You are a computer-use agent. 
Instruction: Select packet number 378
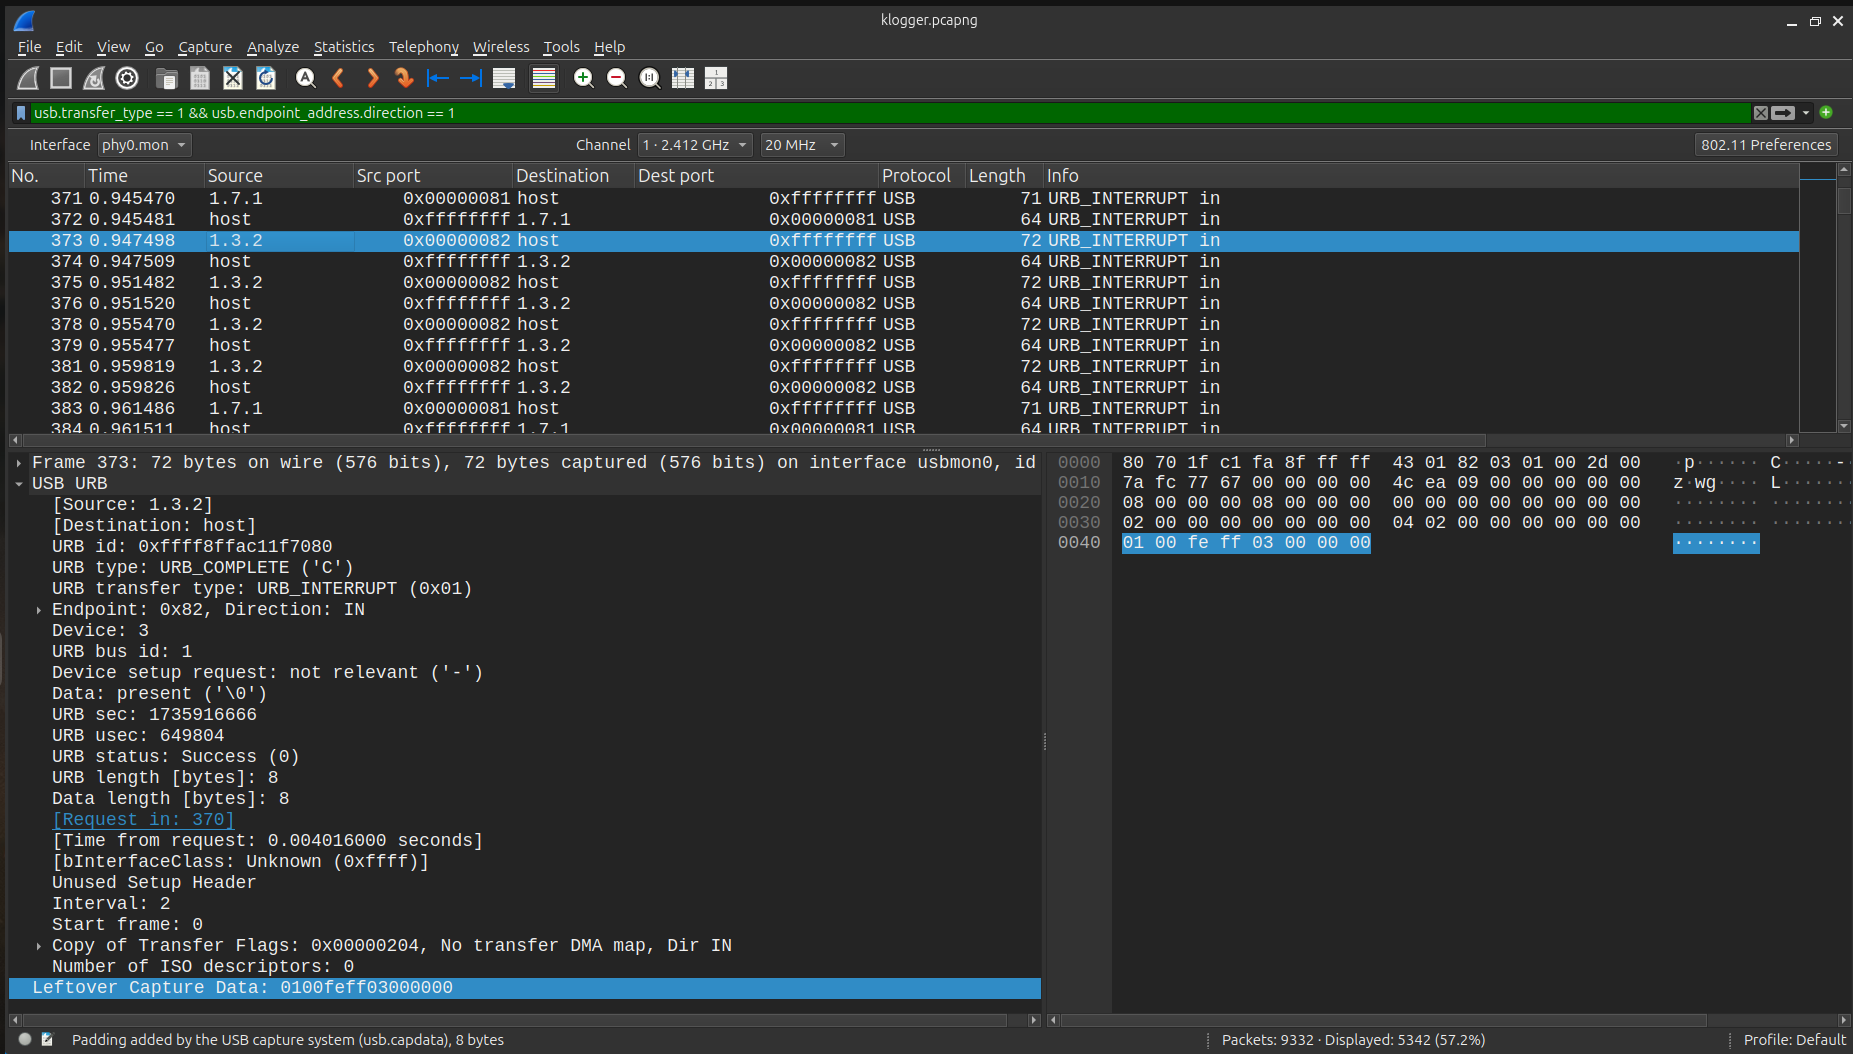click(x=903, y=324)
